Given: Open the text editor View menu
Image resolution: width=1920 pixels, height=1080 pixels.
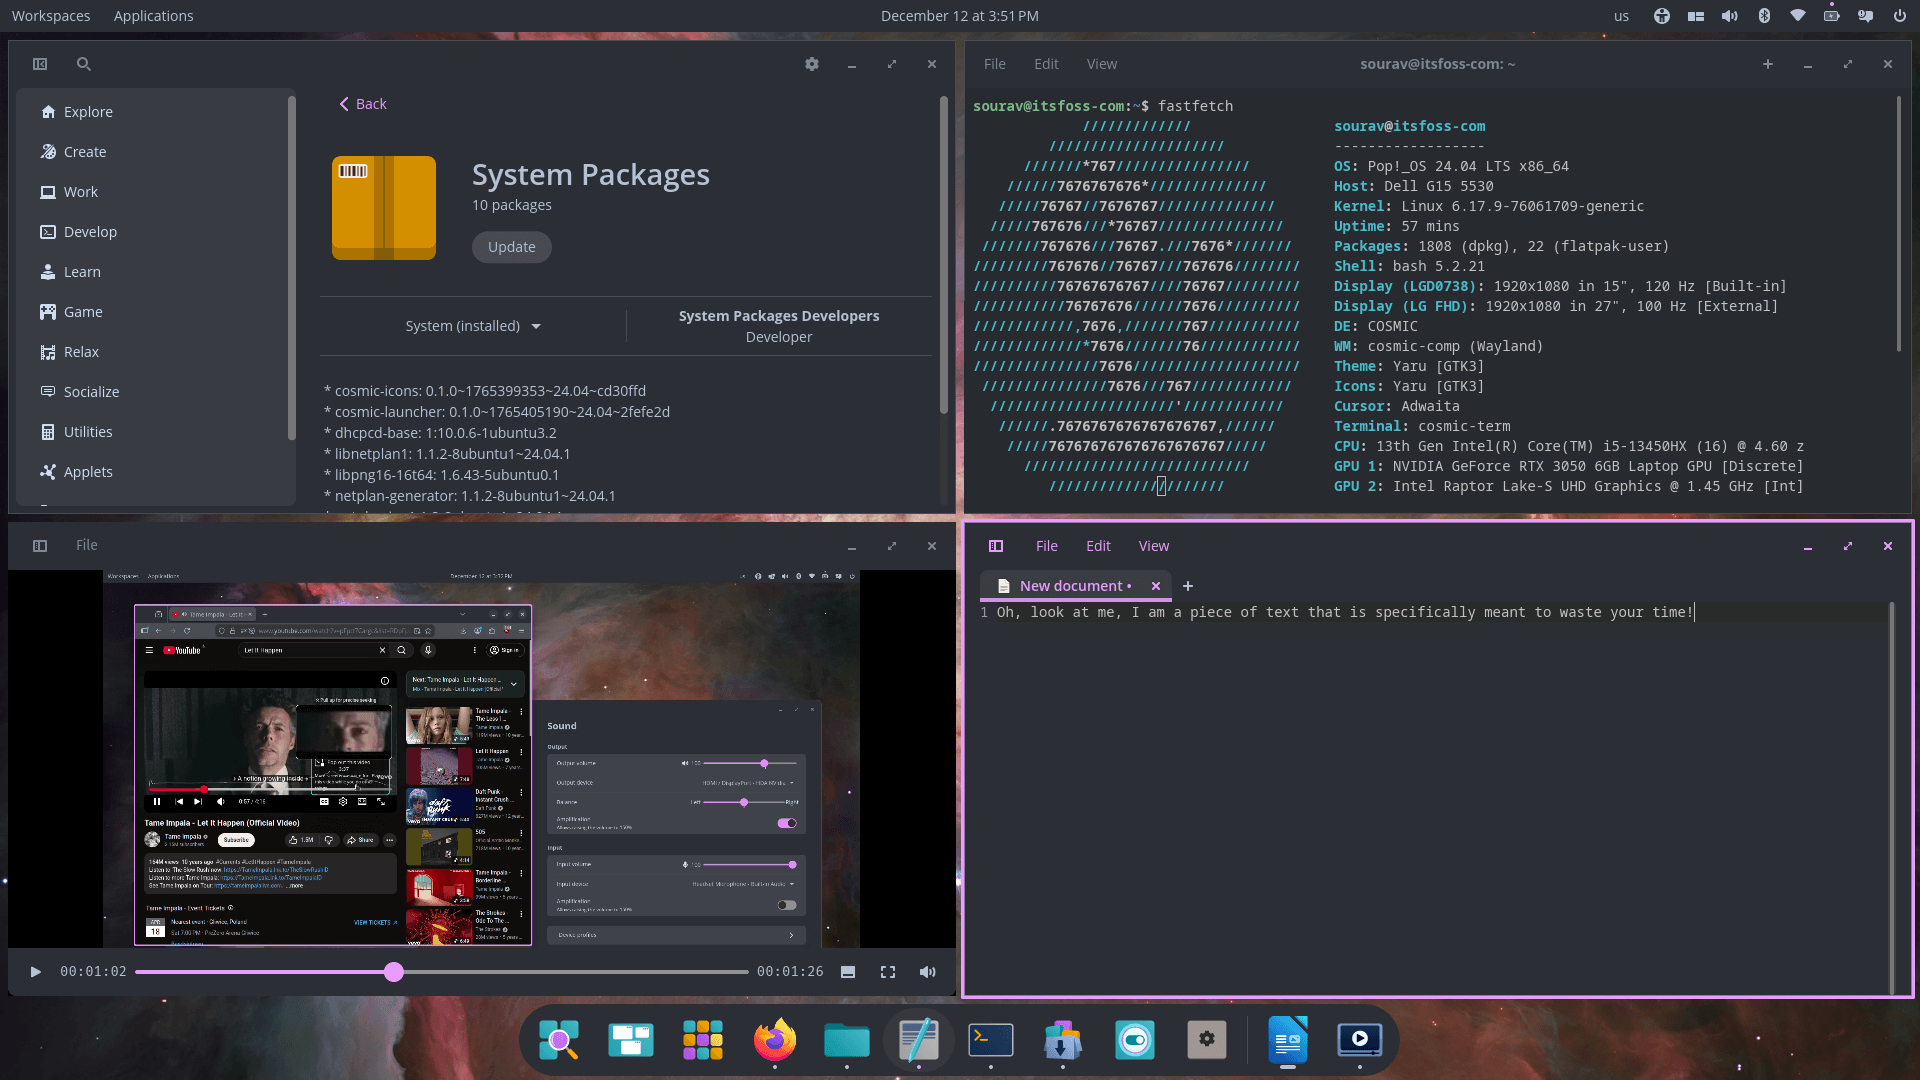Looking at the screenshot, I should (x=1153, y=546).
